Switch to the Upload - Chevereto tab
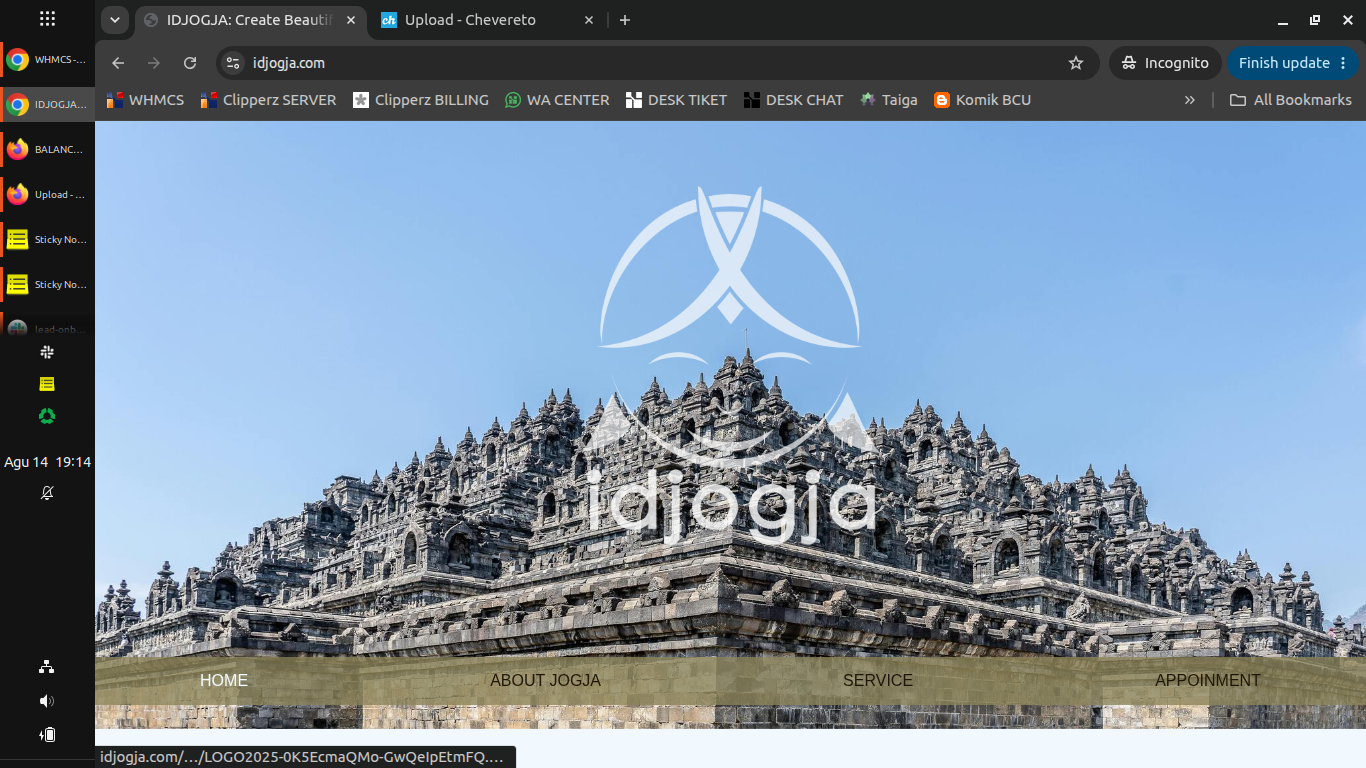 (486, 20)
